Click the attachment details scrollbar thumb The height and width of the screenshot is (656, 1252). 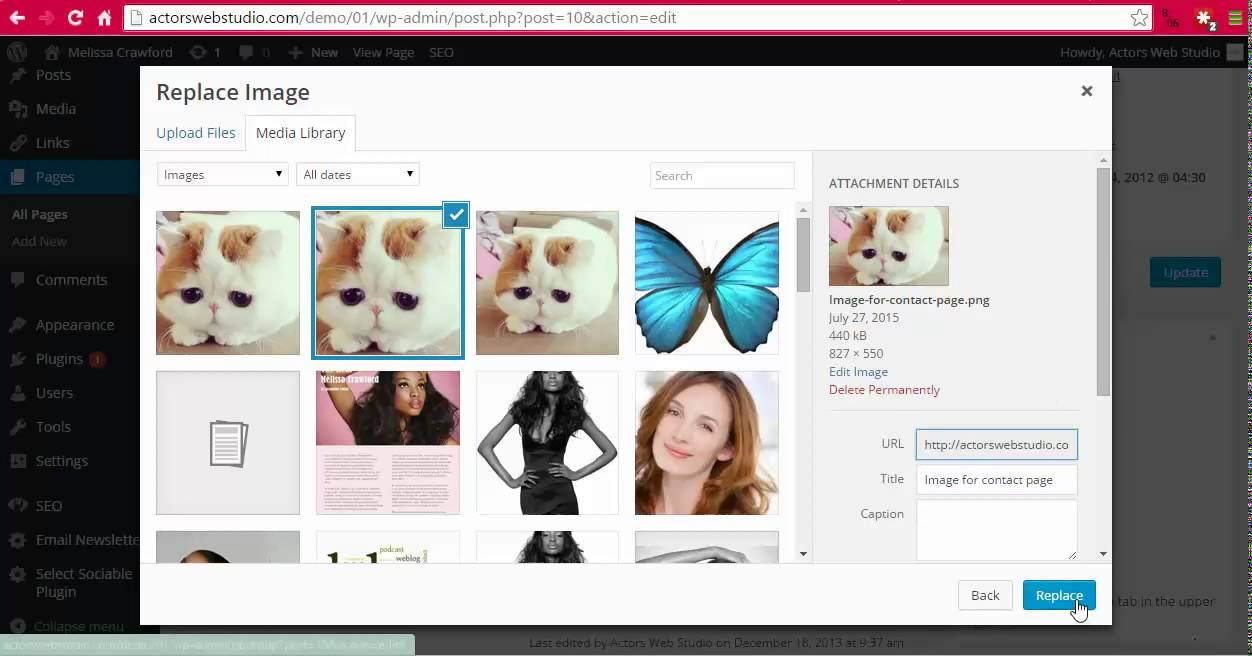[x=1103, y=280]
